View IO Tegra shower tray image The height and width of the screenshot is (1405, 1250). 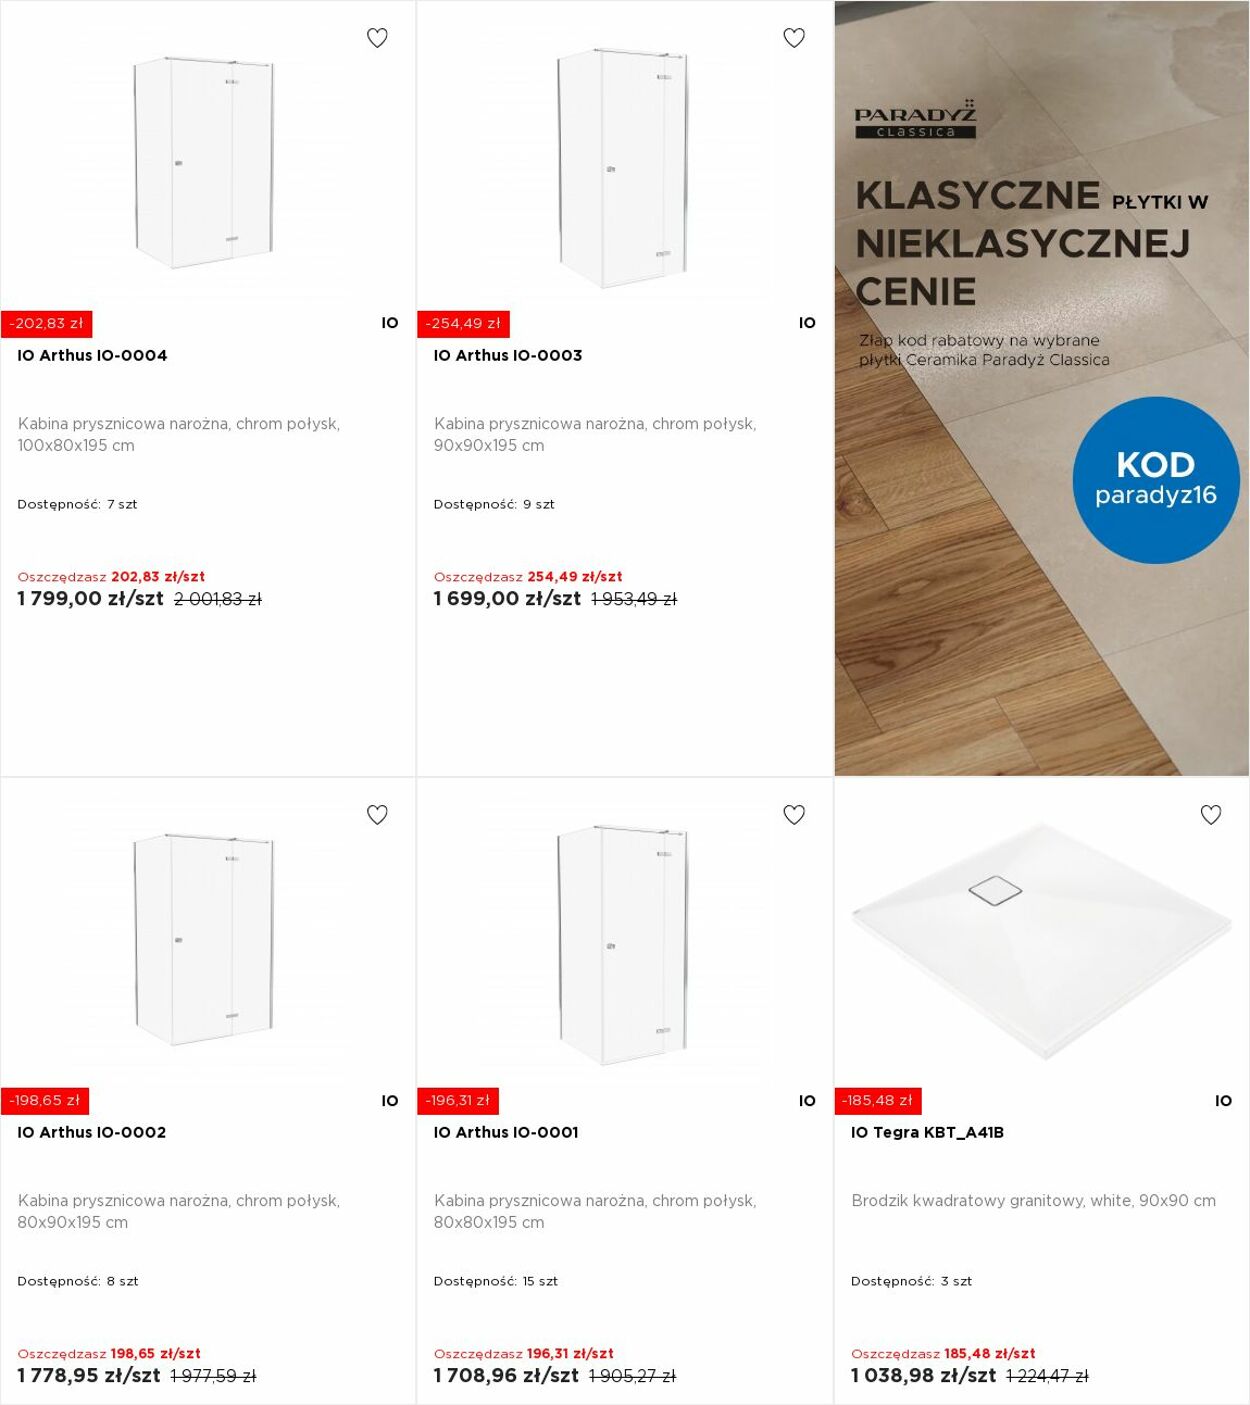point(1041,940)
